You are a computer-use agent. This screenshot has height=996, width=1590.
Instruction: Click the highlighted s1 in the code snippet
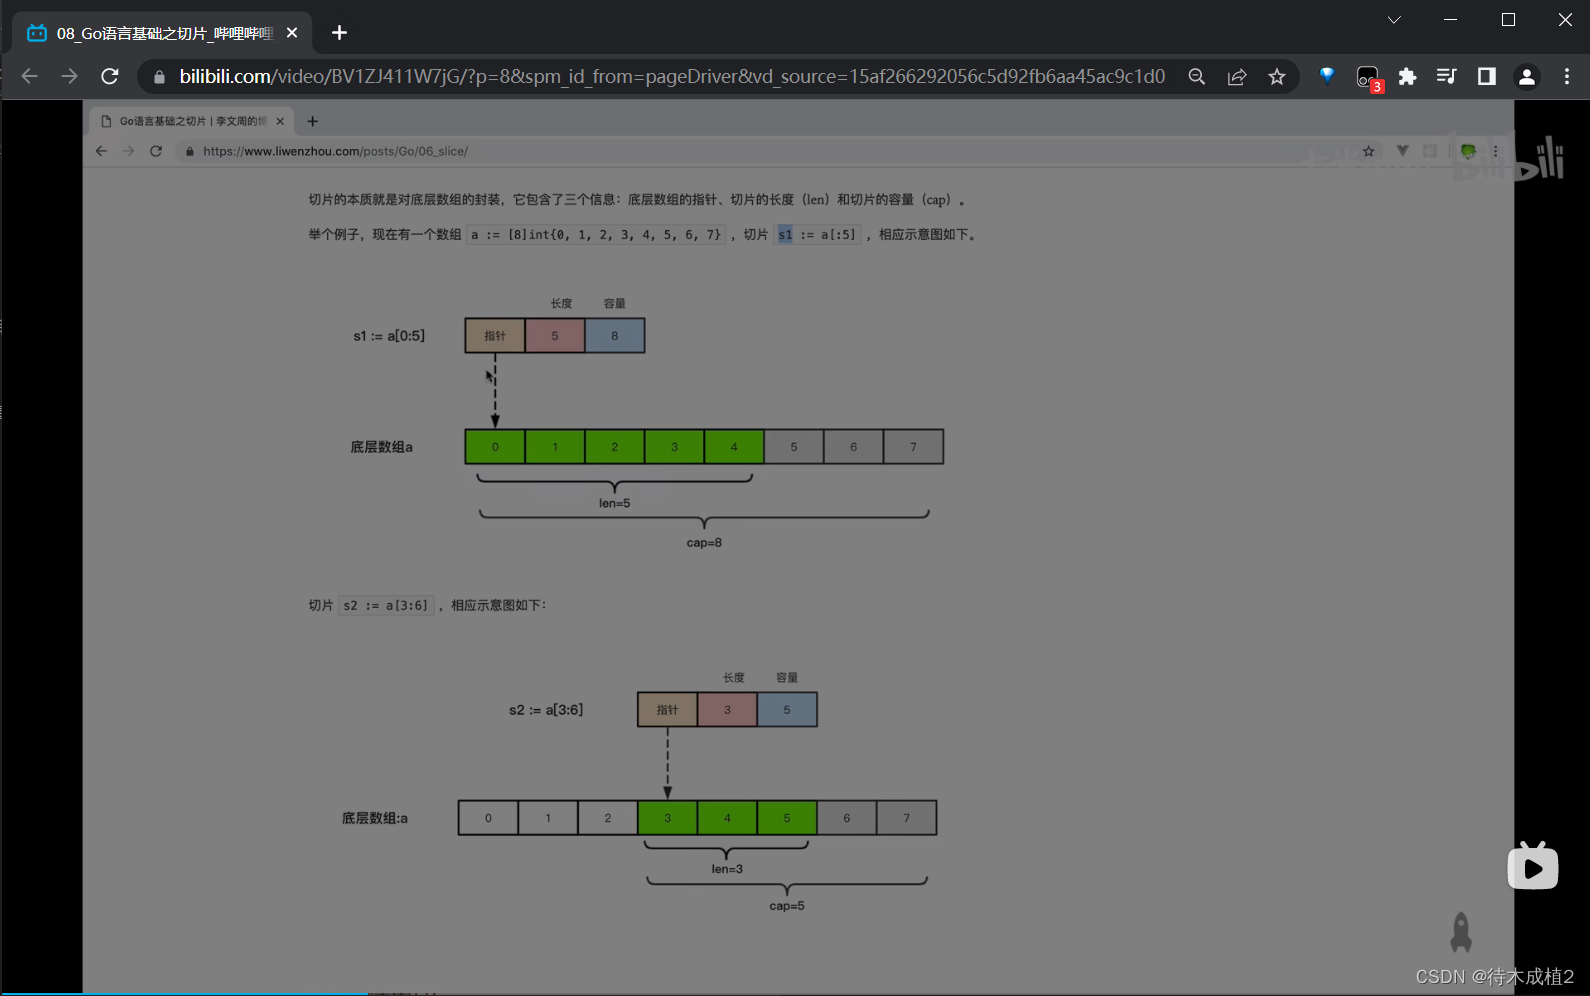(785, 234)
